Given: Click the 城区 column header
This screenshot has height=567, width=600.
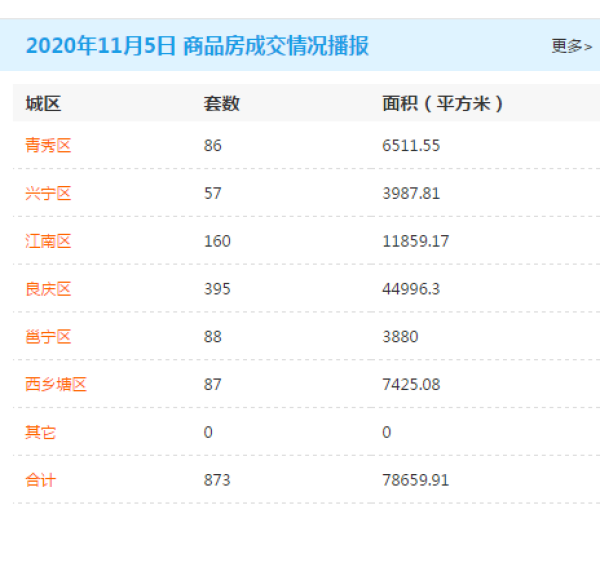Looking at the screenshot, I should (x=43, y=104).
